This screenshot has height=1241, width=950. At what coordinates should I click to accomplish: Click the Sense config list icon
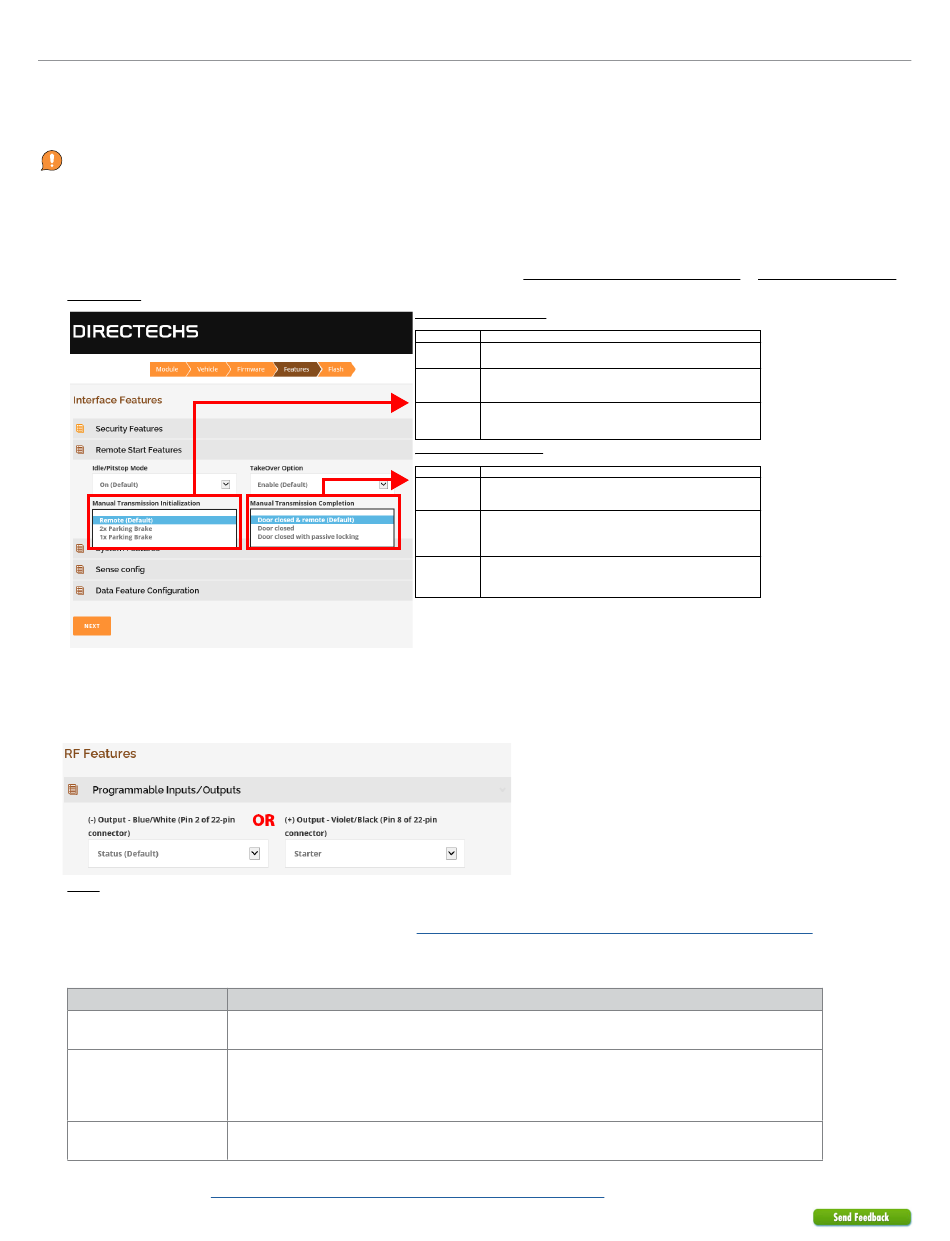tap(80, 570)
